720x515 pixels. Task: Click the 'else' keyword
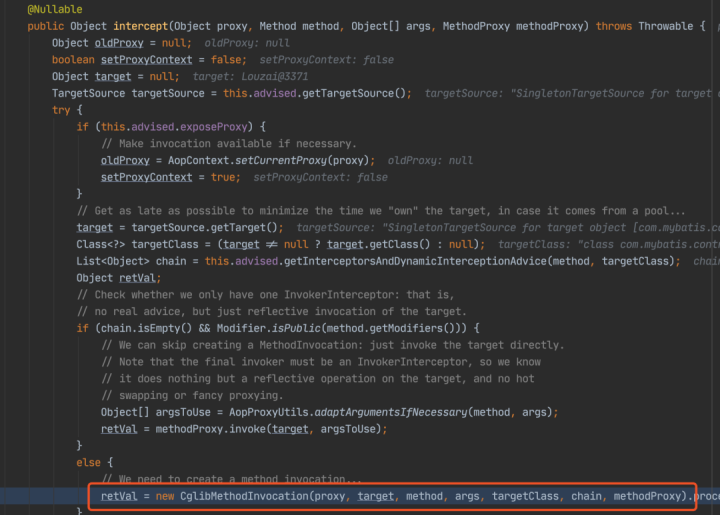[x=88, y=463]
